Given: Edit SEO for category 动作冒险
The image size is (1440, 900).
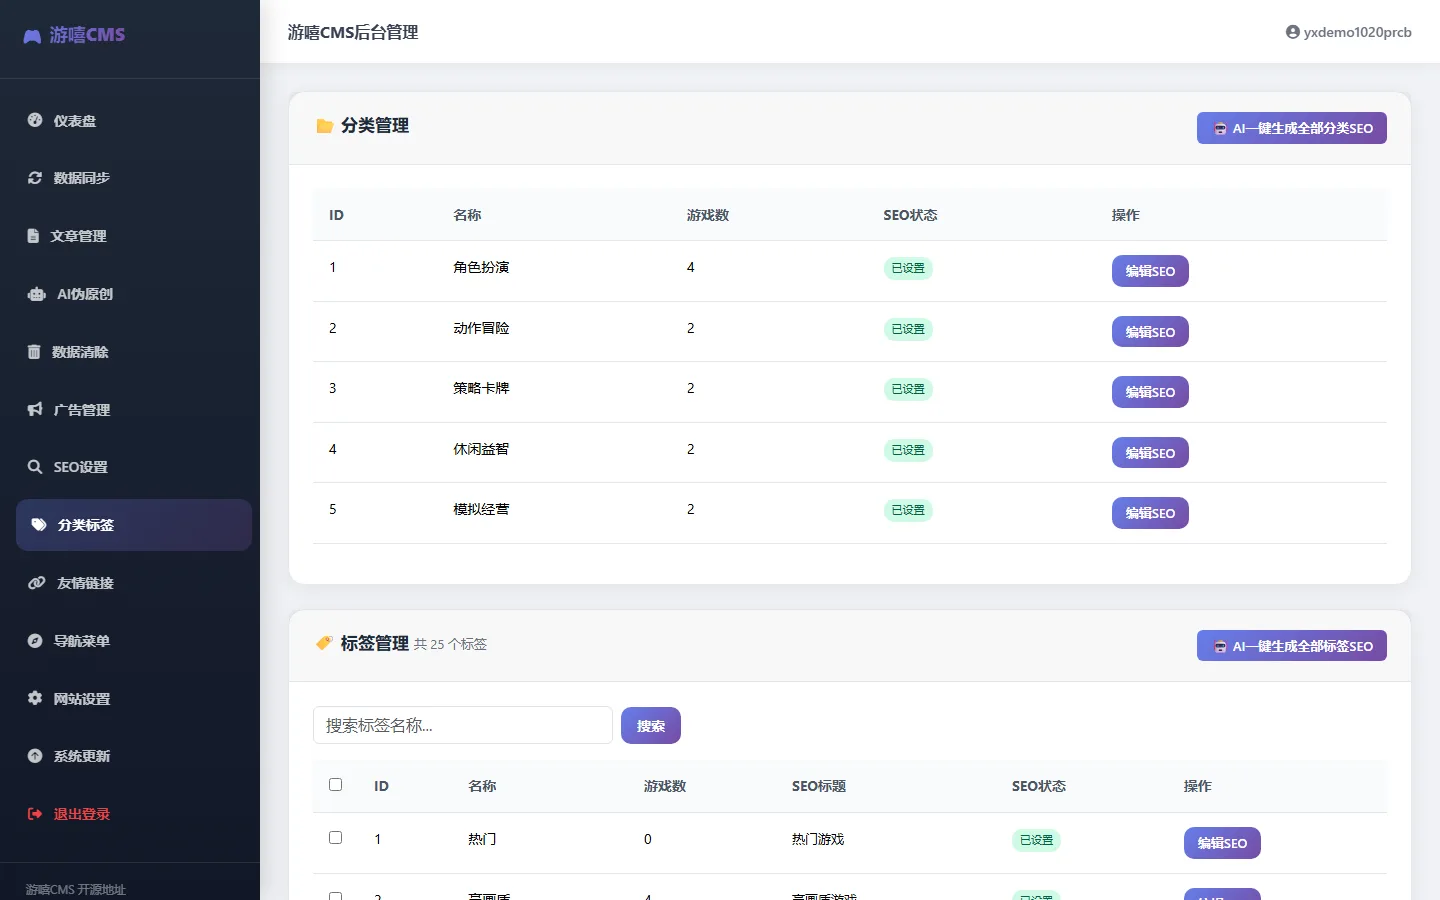Looking at the screenshot, I should point(1150,332).
